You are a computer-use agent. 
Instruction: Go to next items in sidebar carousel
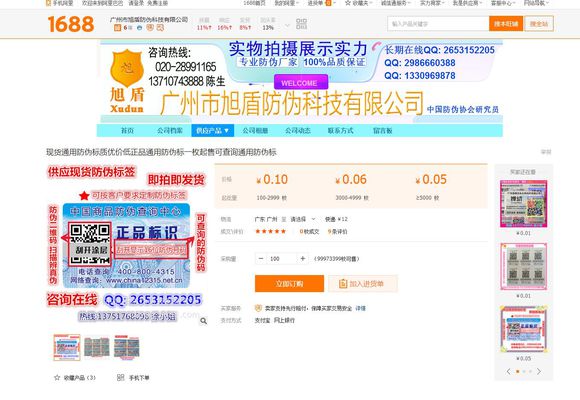click(x=539, y=371)
